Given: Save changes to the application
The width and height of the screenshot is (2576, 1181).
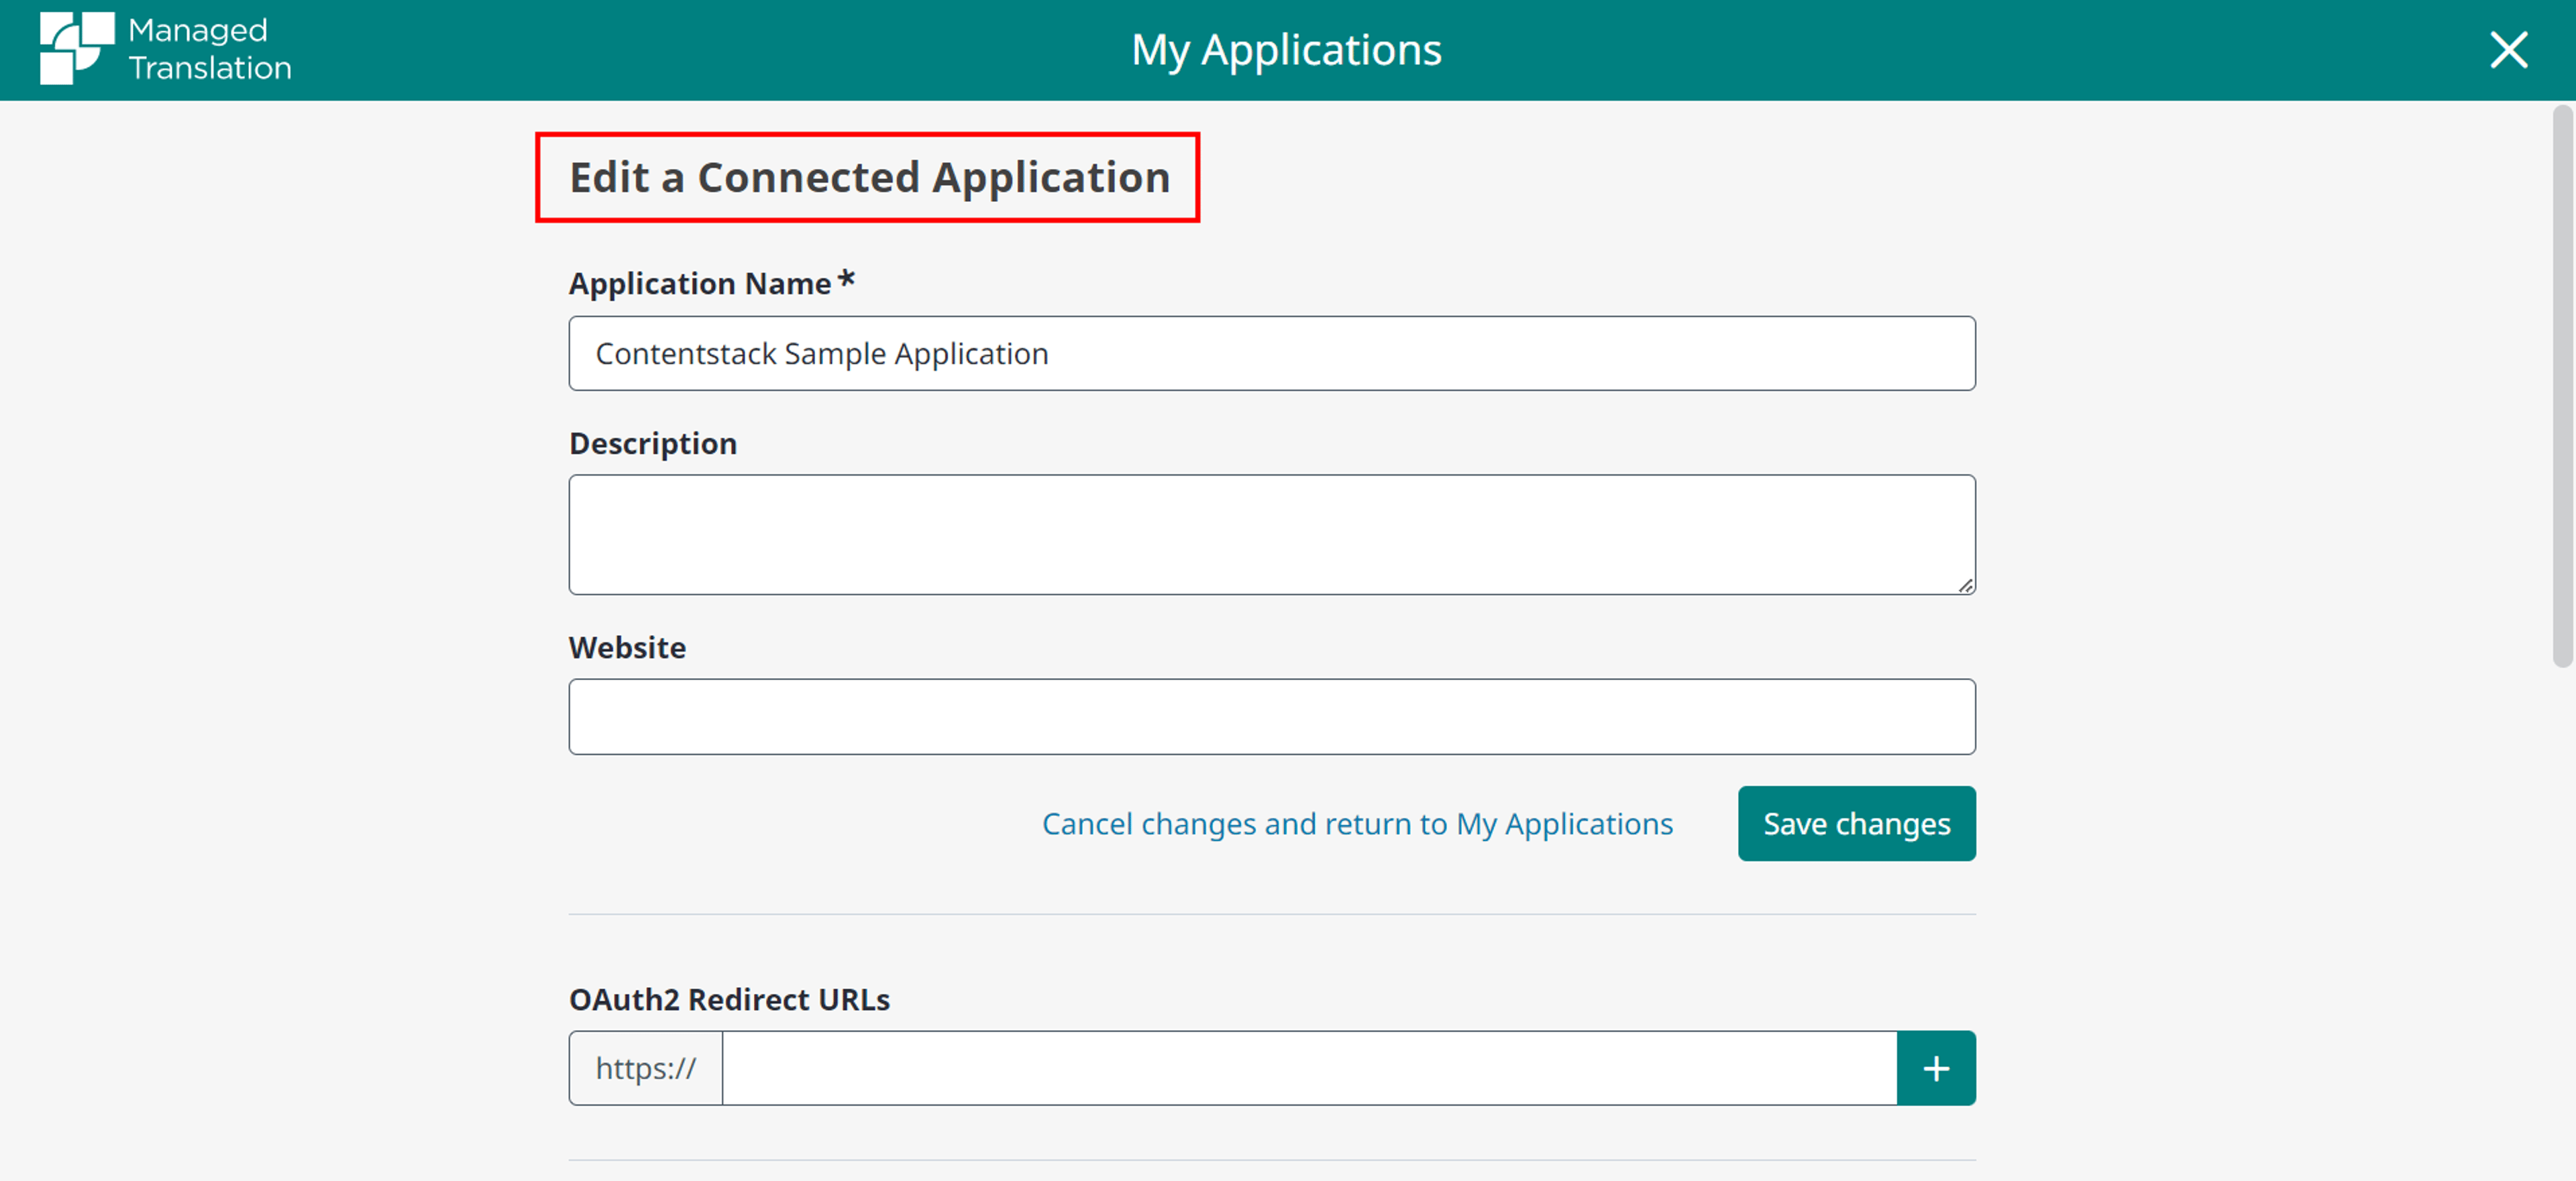Looking at the screenshot, I should (x=1856, y=823).
